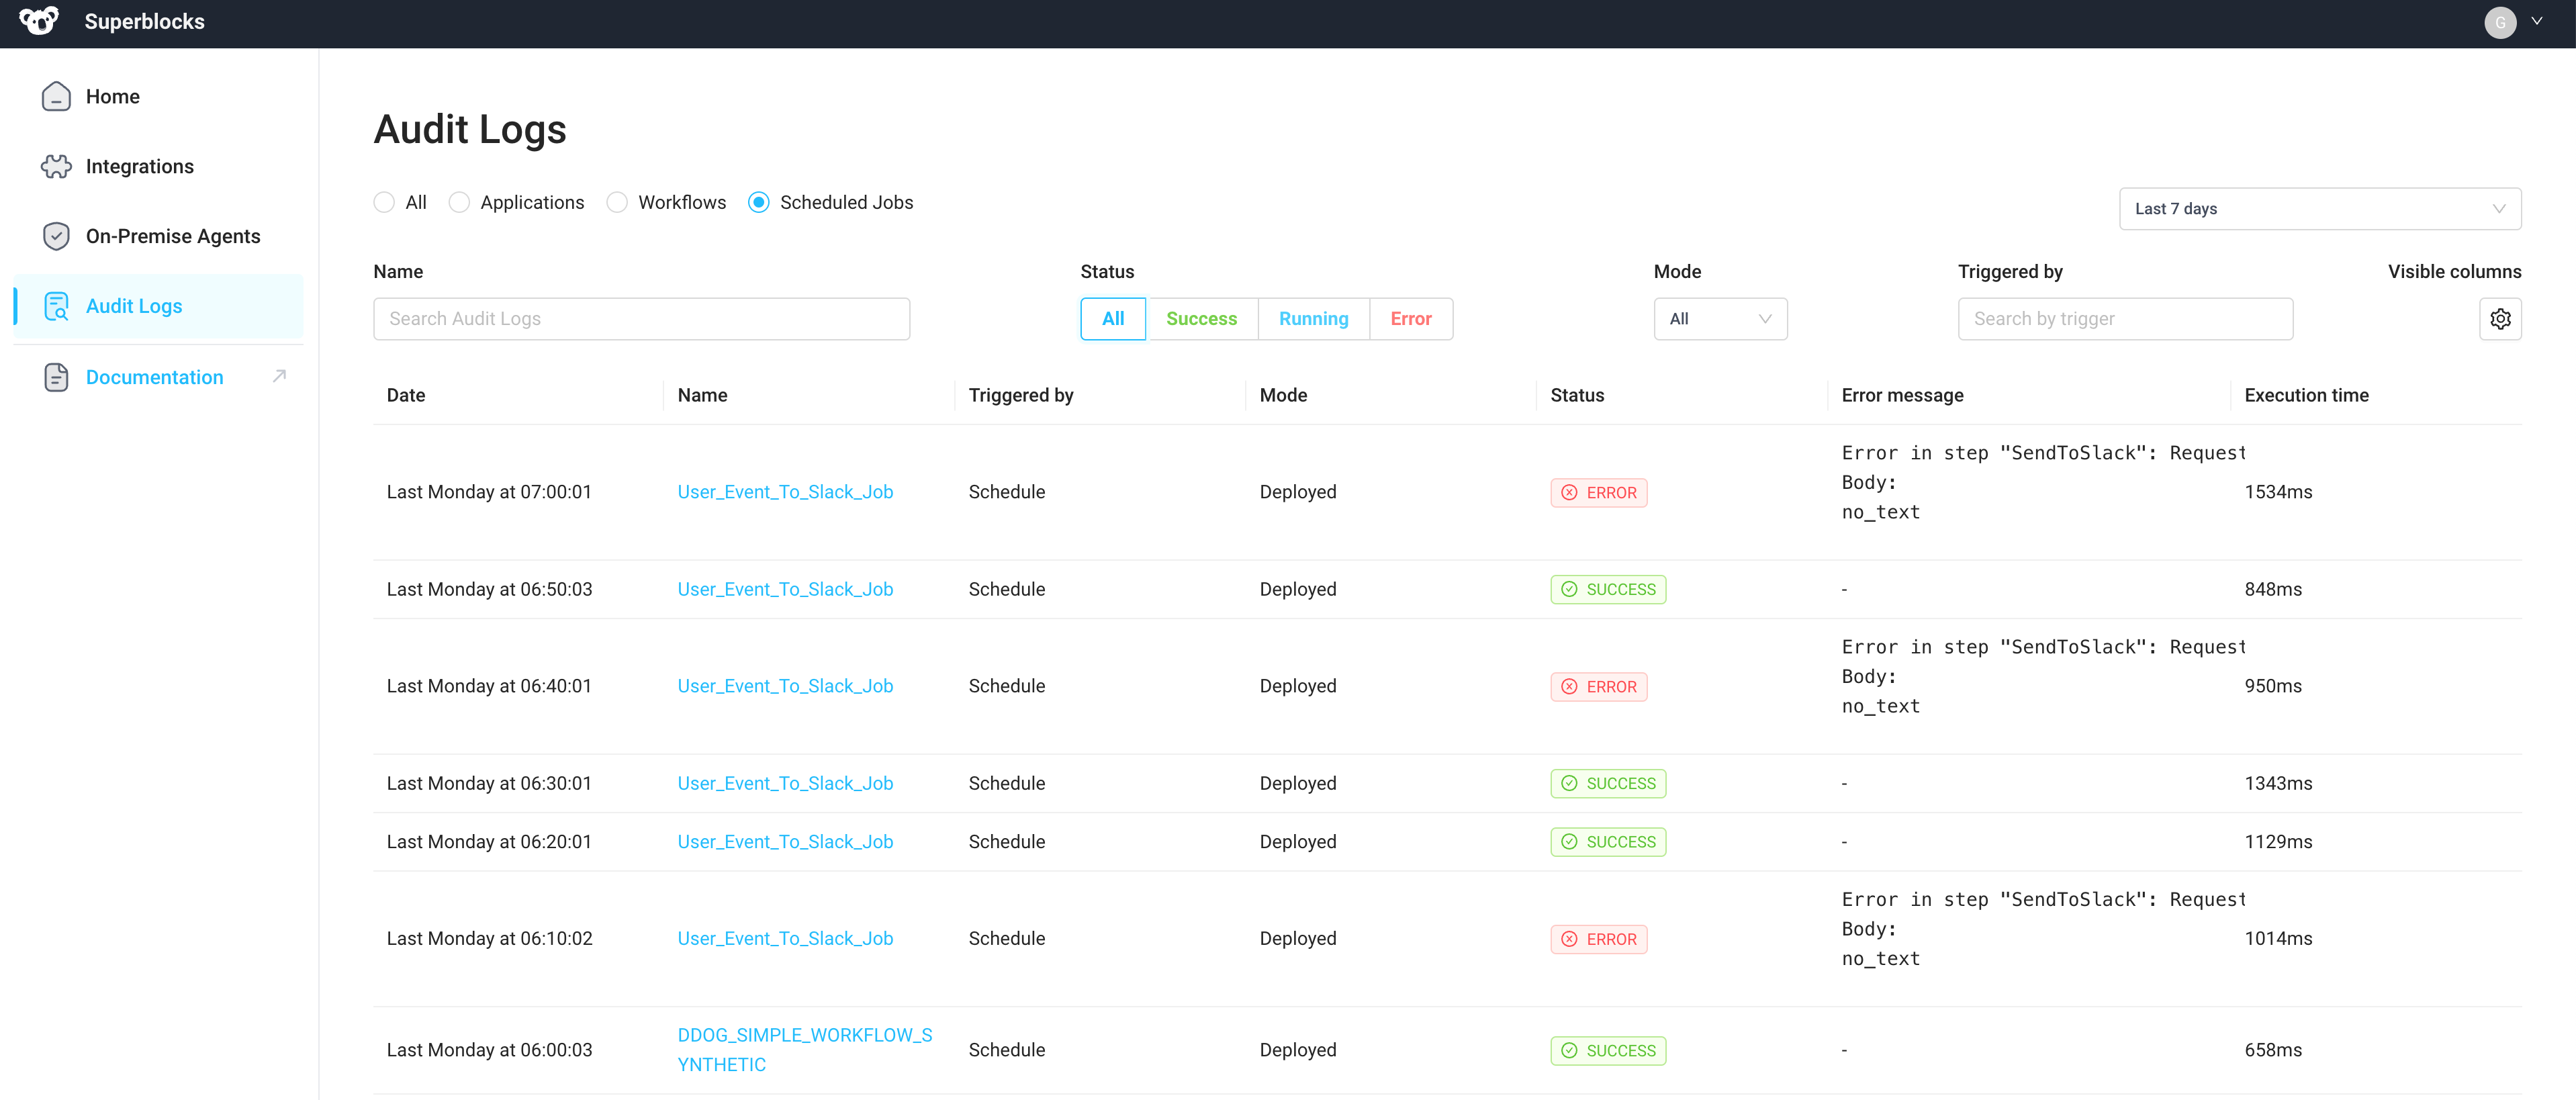Open the User_Event_To_Slack_Job job link
Image resolution: width=2576 pixels, height=1100 pixels.
[x=784, y=491]
